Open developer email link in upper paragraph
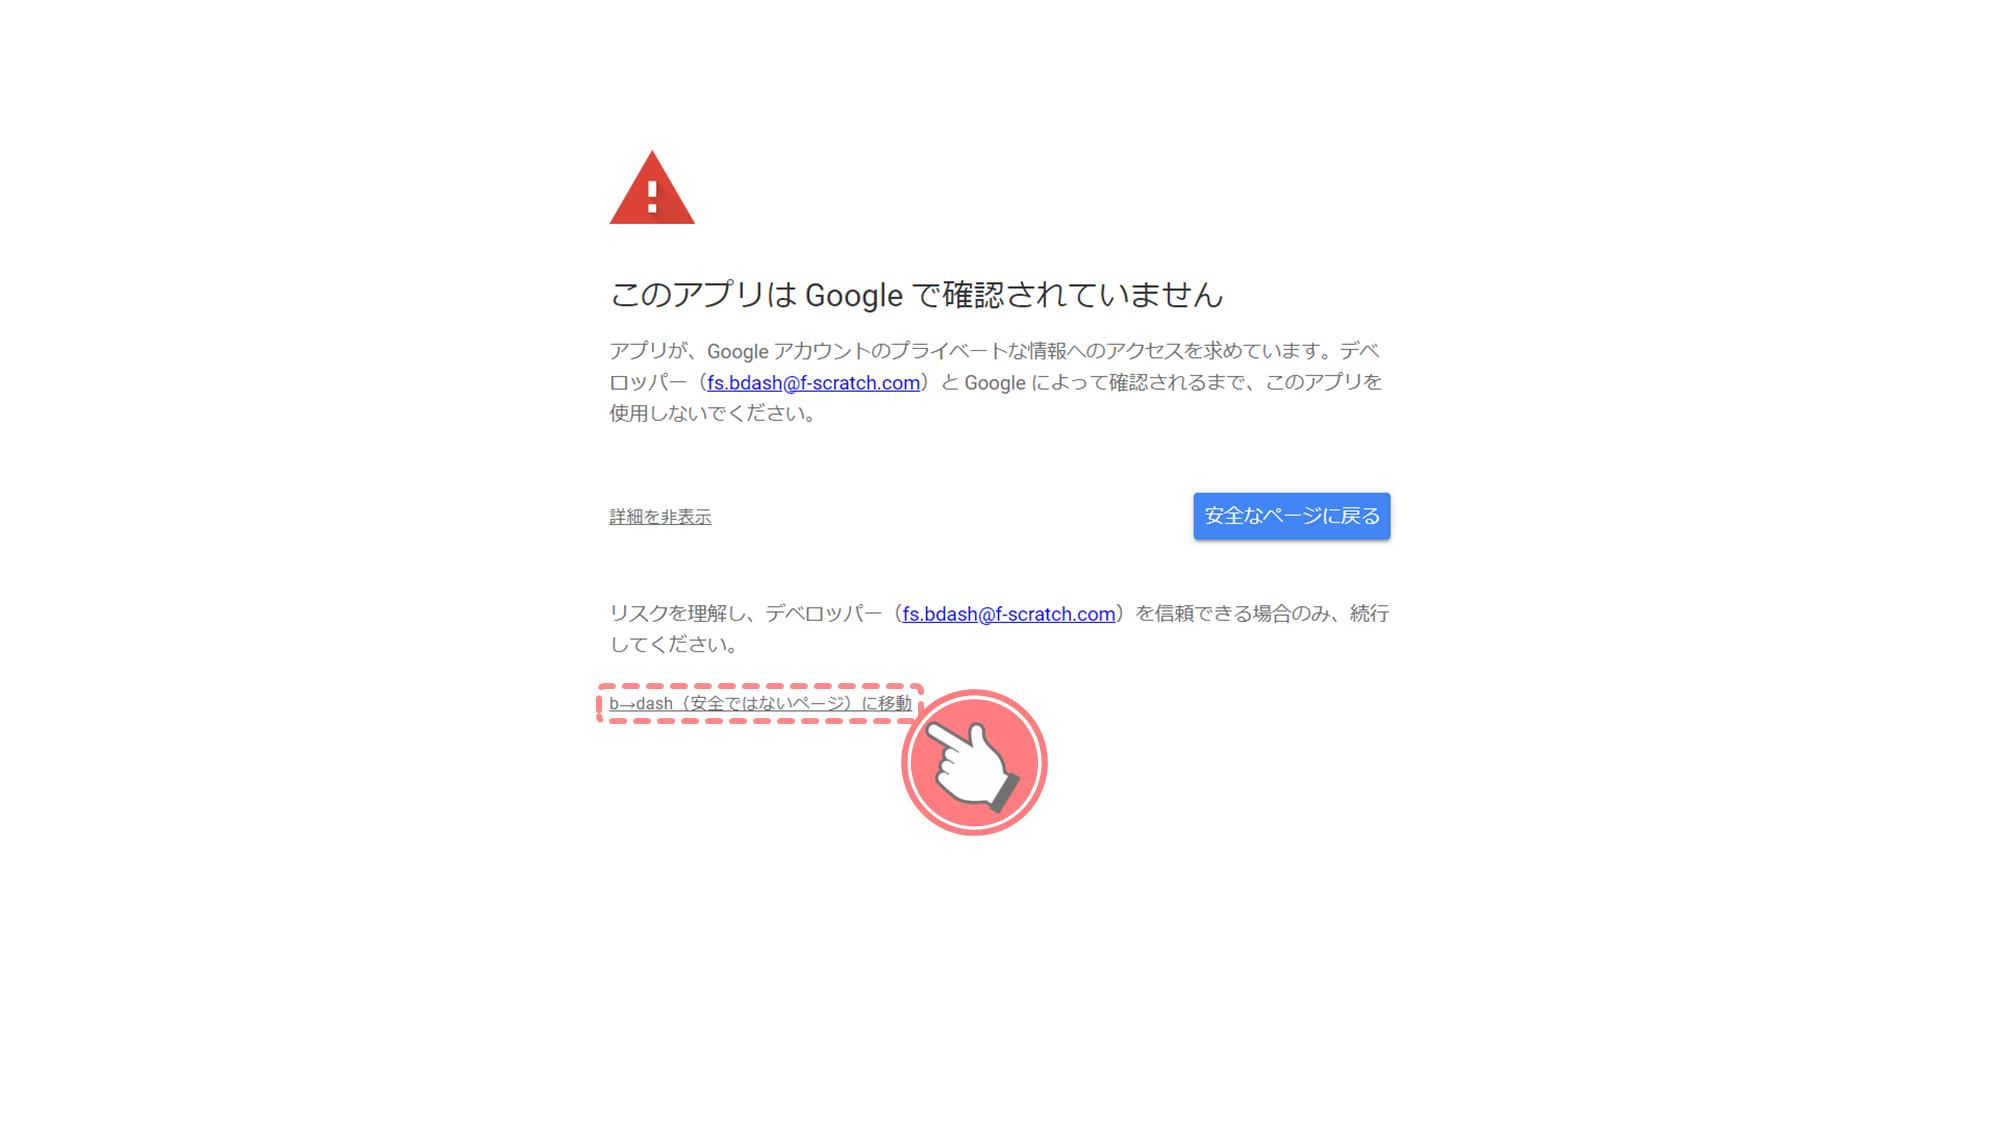2000x1125 pixels. (x=813, y=382)
